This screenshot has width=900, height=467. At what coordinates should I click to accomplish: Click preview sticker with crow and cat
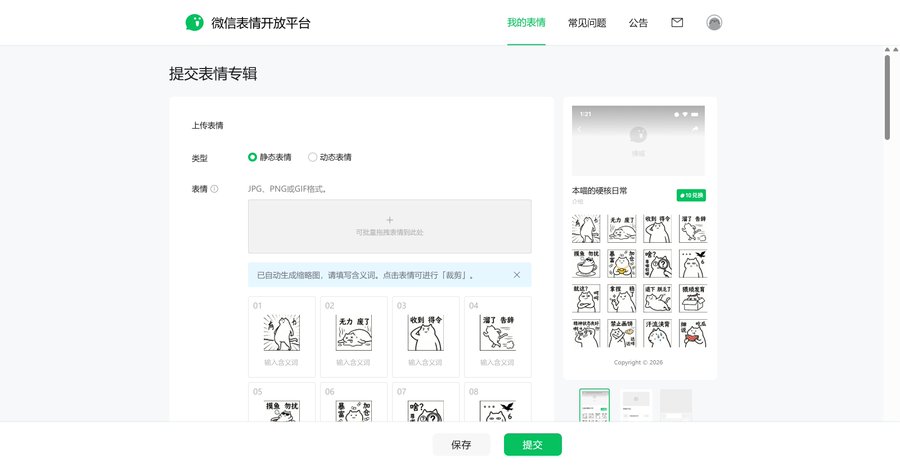(x=693, y=264)
